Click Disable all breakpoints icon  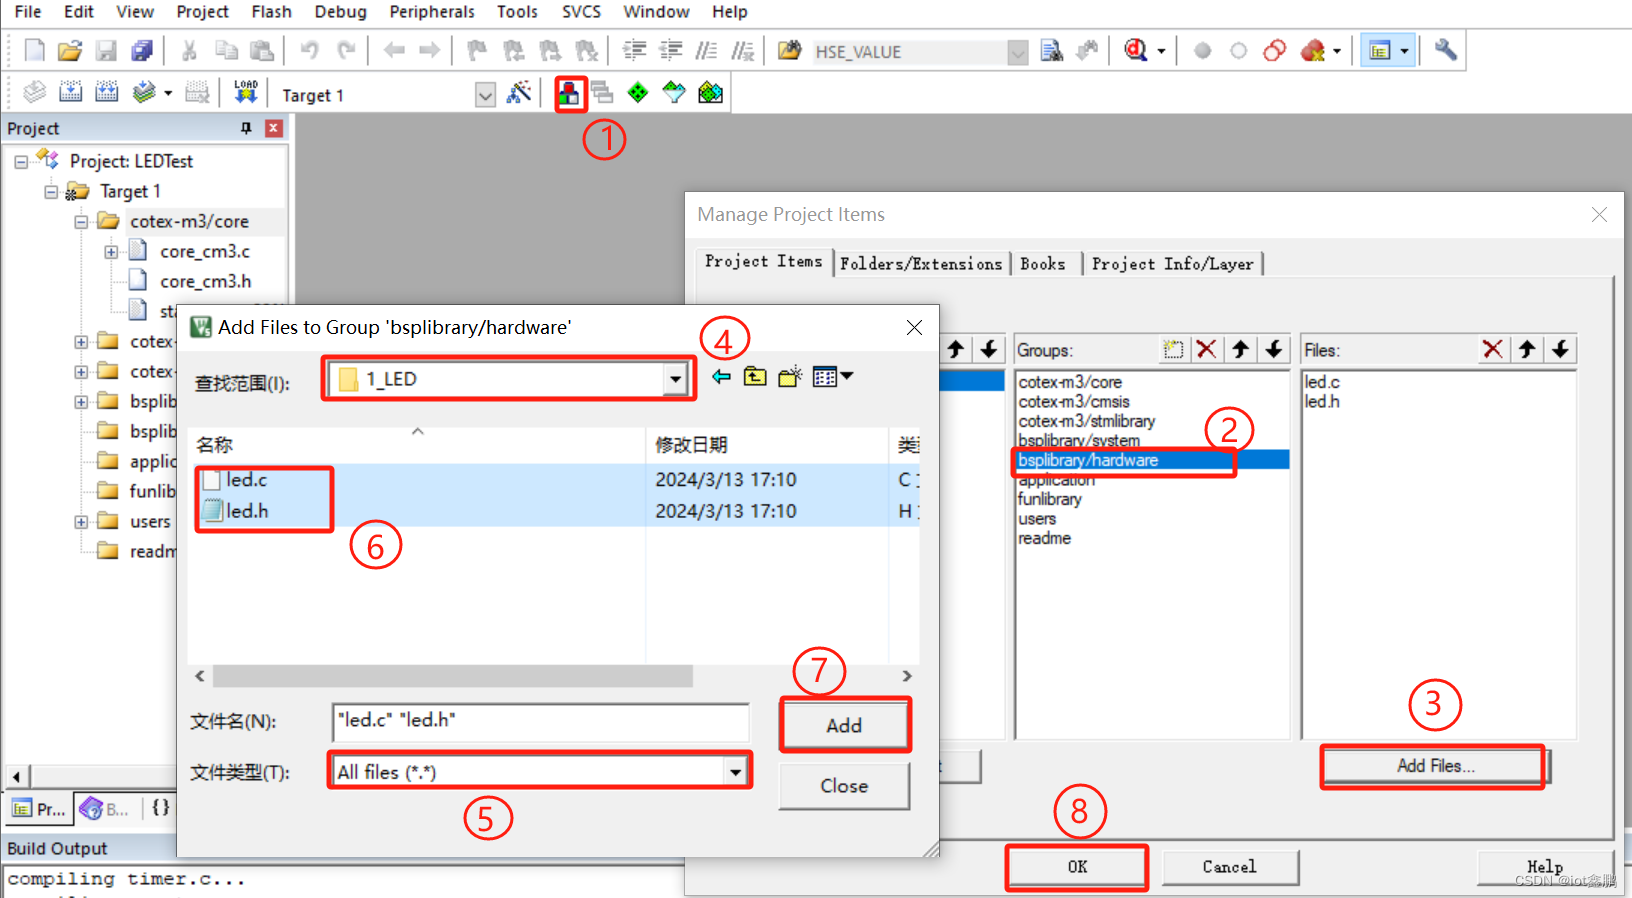pos(1275,50)
